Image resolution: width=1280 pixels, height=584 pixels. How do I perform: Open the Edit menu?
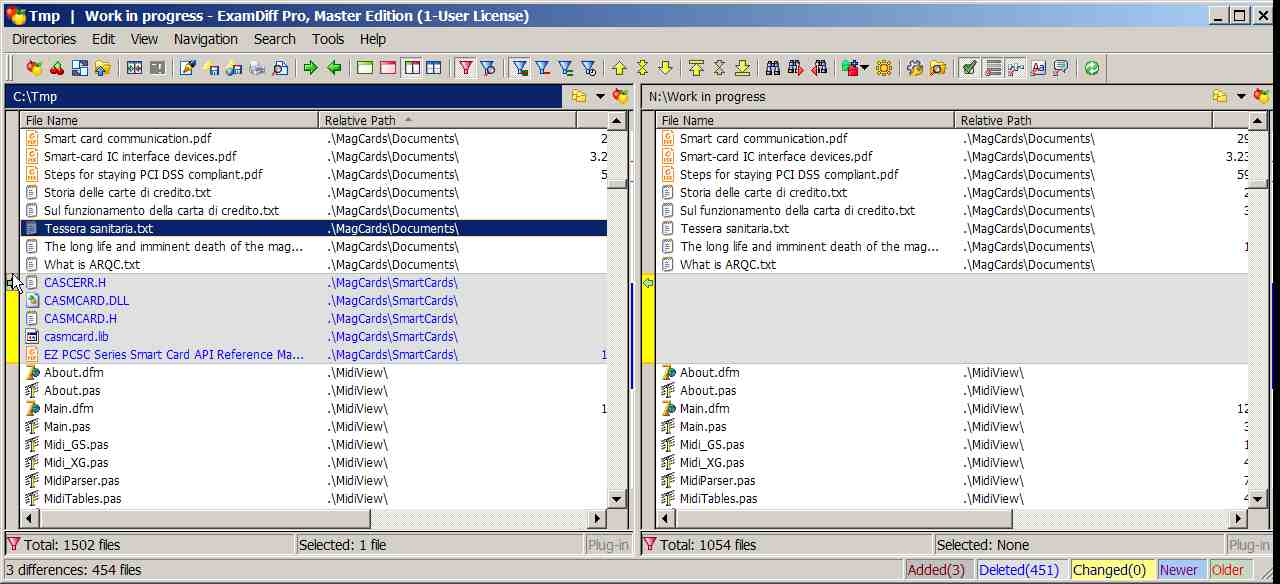pyautogui.click(x=103, y=39)
